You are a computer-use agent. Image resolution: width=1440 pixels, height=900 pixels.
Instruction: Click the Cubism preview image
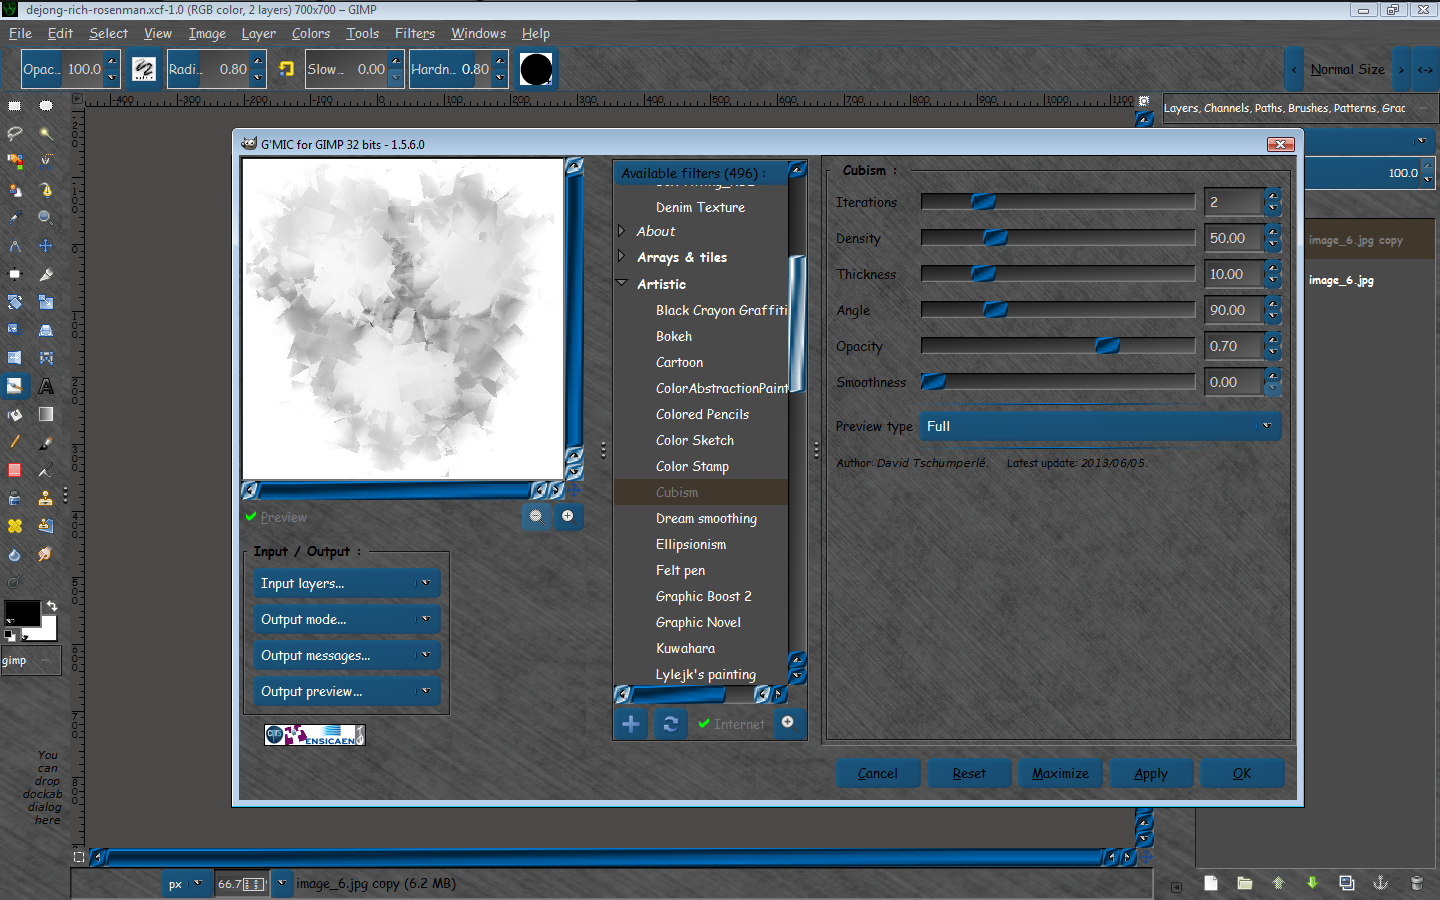point(403,319)
